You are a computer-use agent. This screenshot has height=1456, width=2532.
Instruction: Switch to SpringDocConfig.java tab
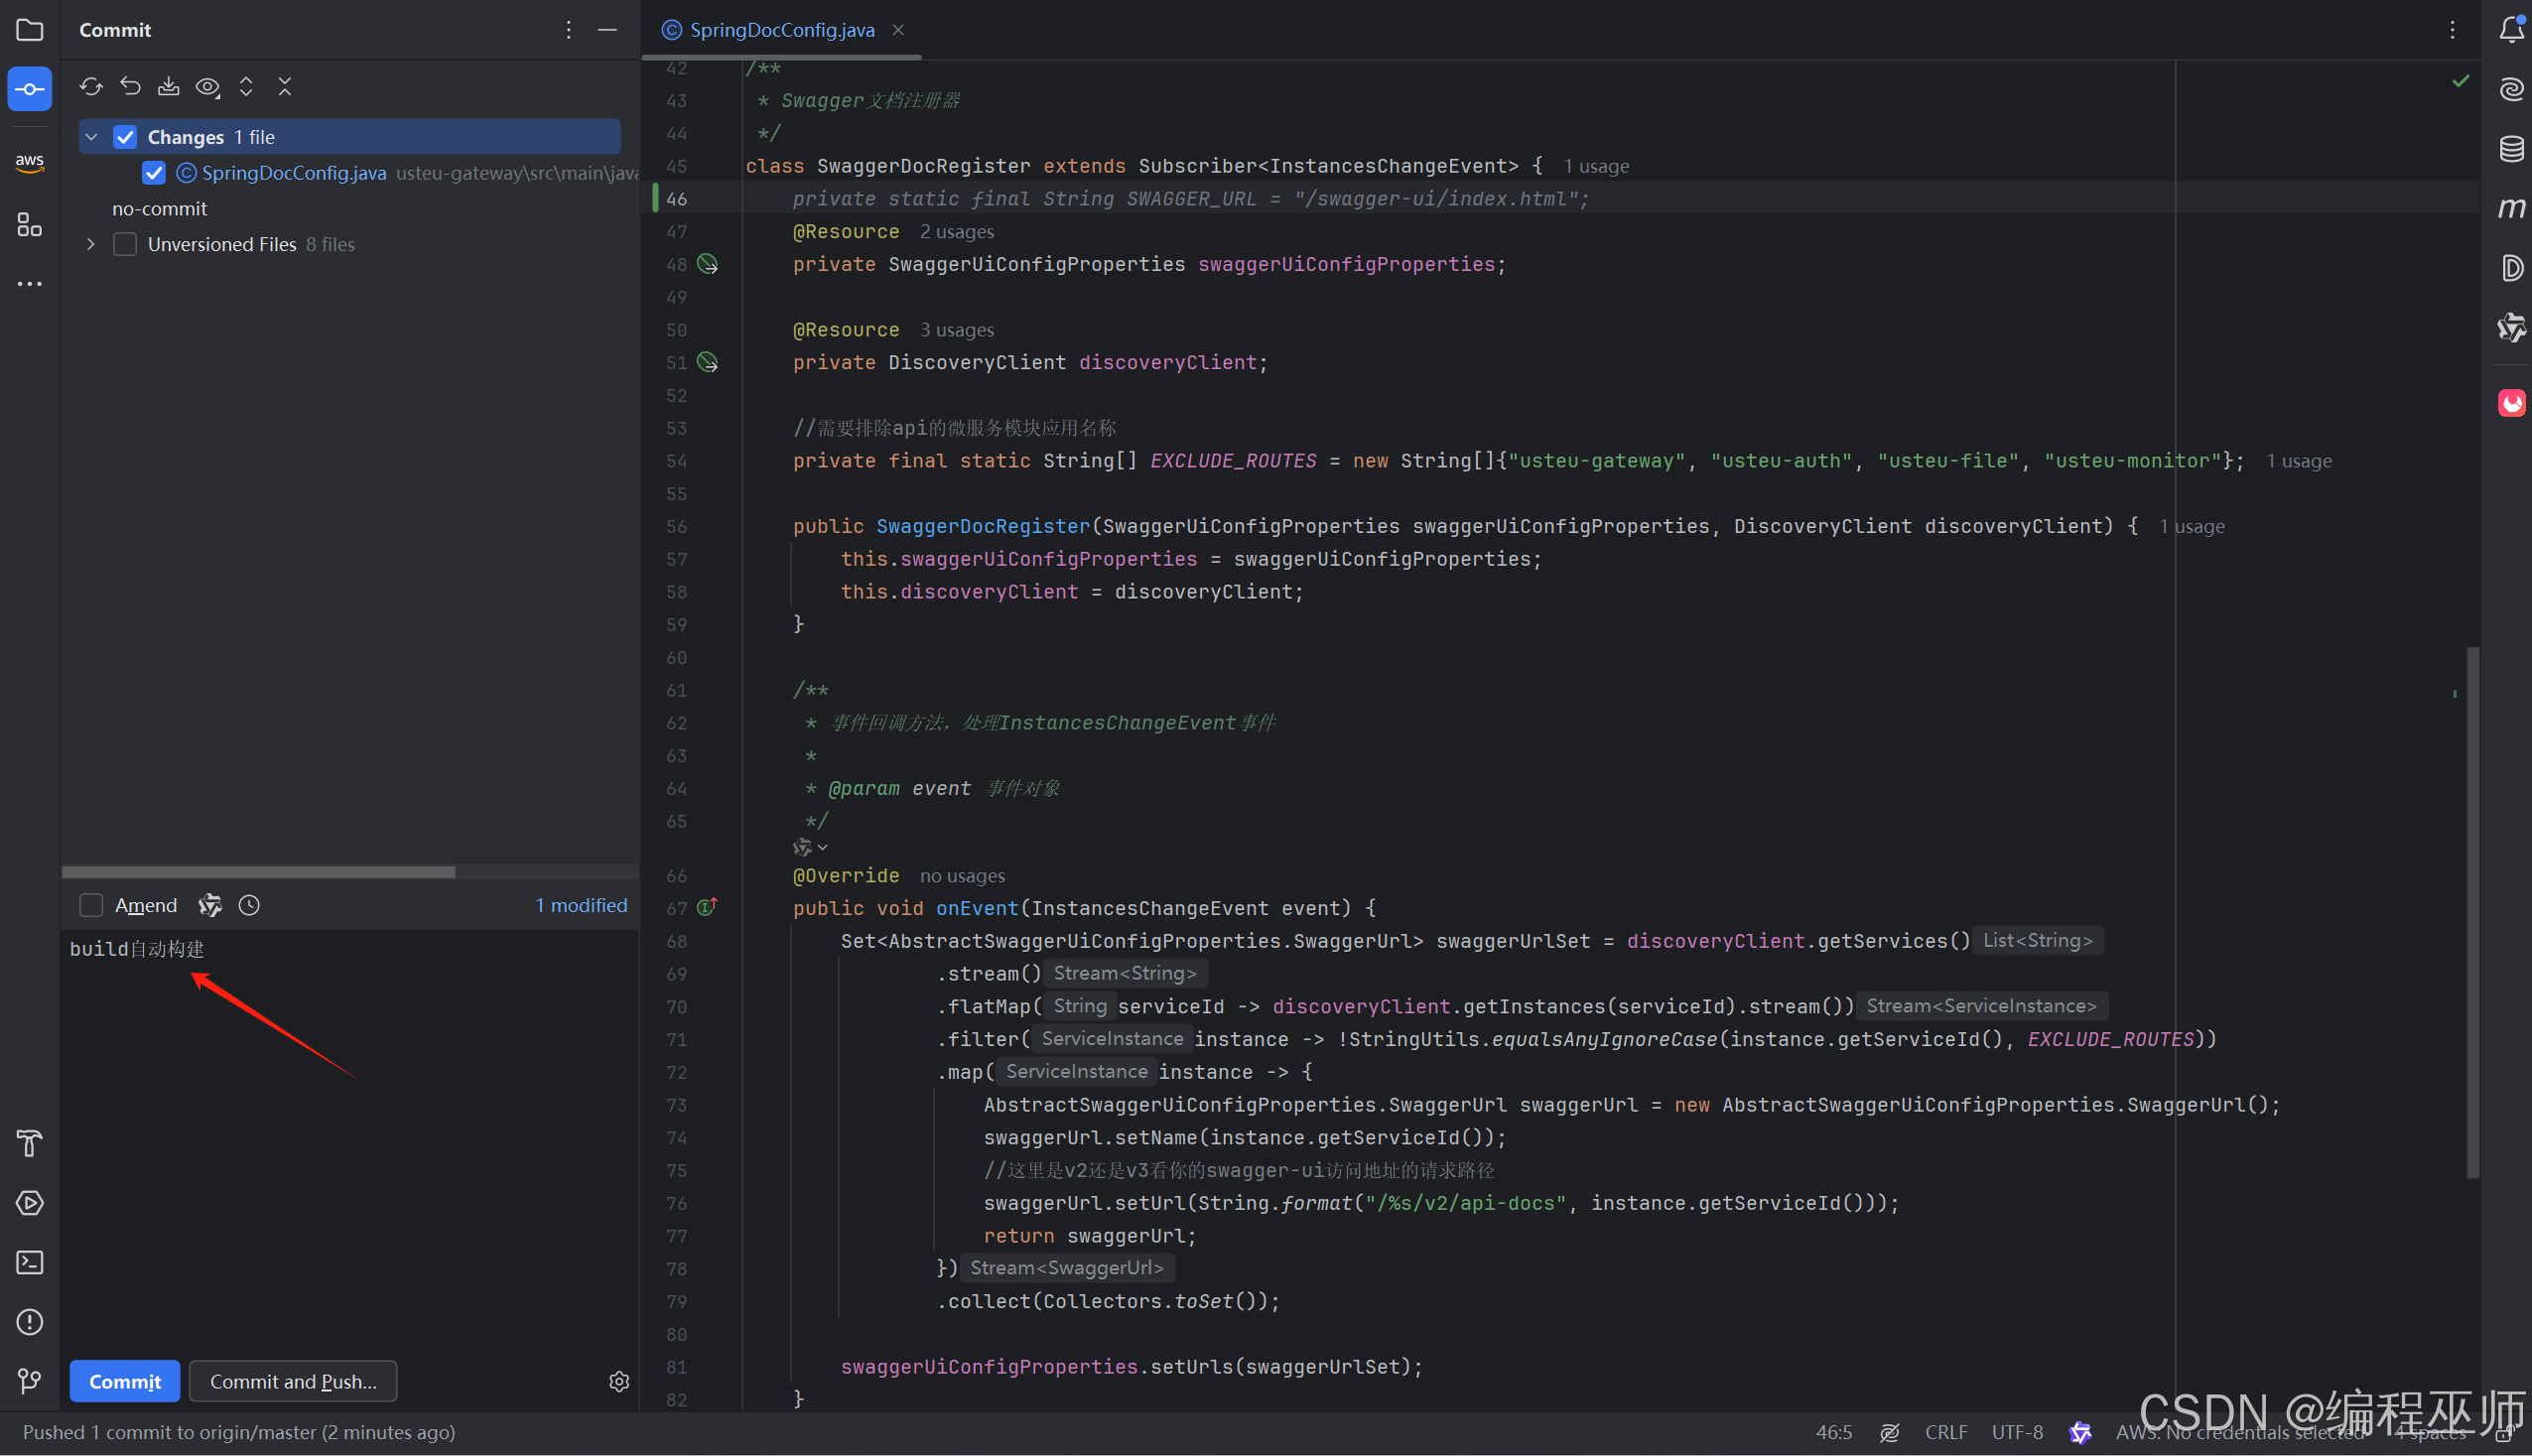781,30
